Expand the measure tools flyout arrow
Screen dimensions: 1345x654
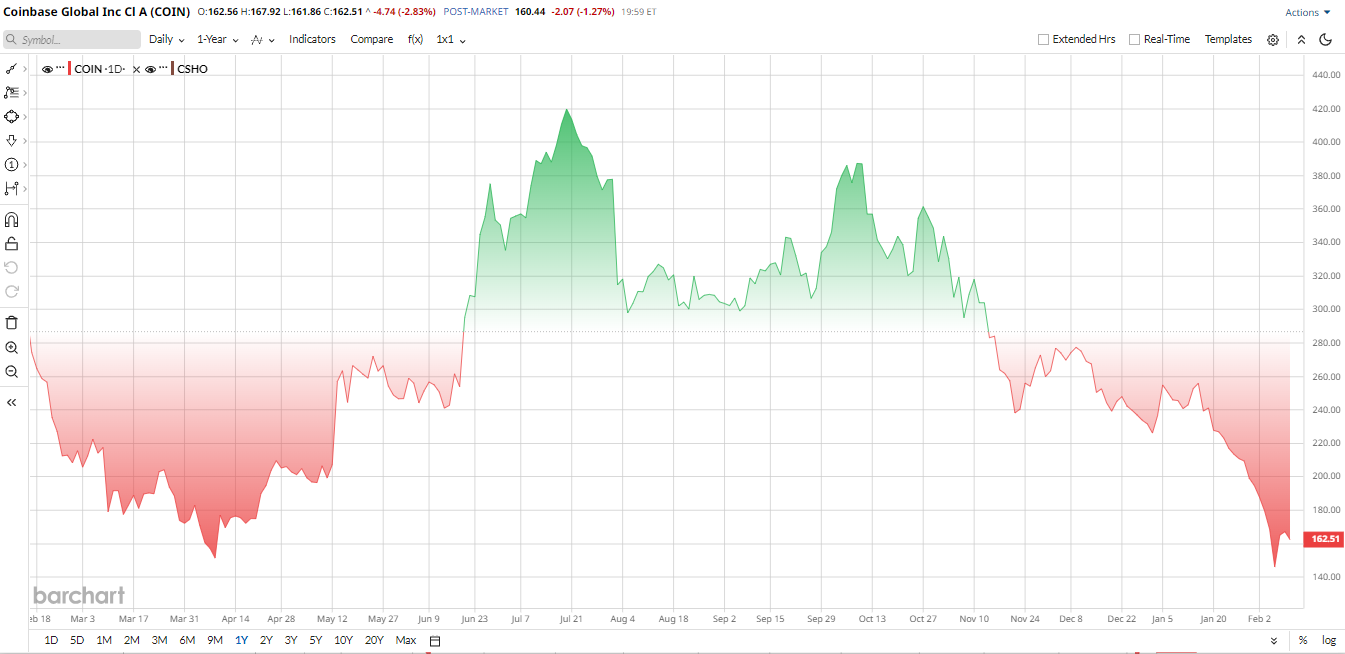click(x=25, y=188)
